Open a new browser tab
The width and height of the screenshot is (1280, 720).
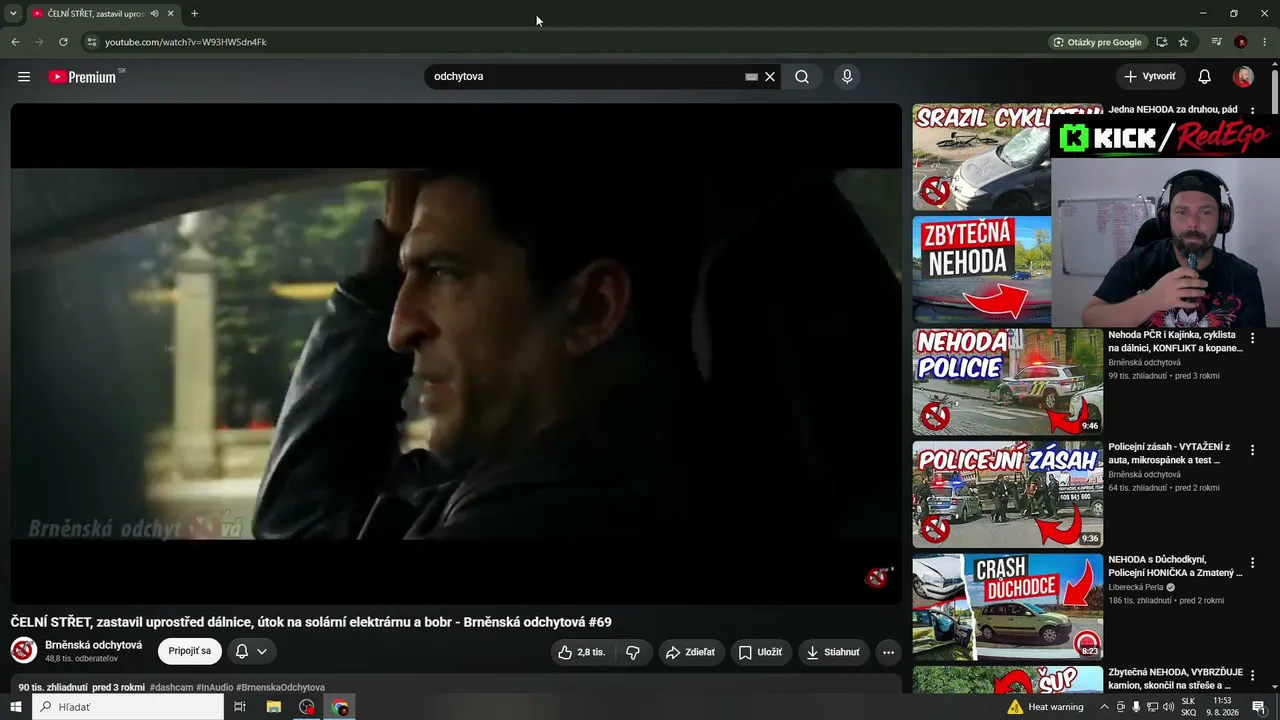point(194,14)
